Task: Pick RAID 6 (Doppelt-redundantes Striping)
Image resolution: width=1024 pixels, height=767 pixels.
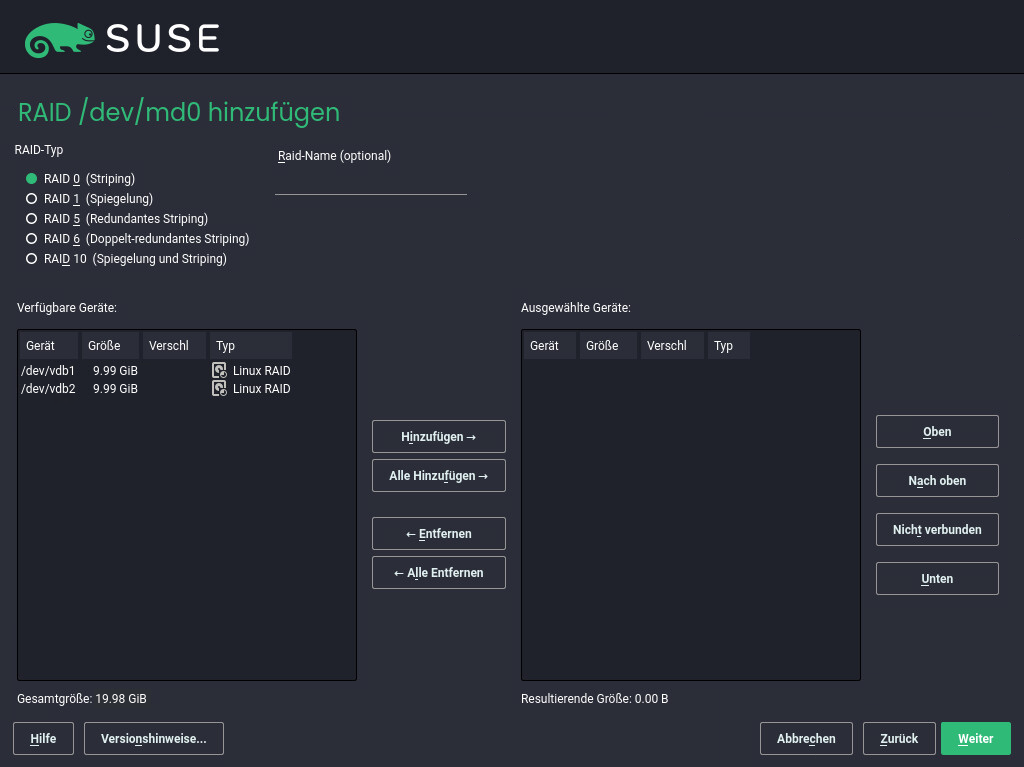Action: tap(32, 239)
